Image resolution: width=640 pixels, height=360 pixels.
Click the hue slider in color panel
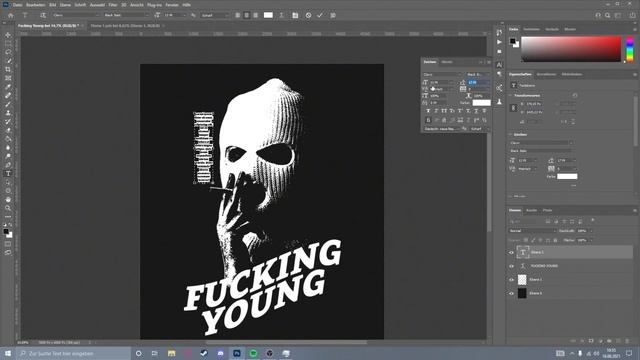[630, 49]
